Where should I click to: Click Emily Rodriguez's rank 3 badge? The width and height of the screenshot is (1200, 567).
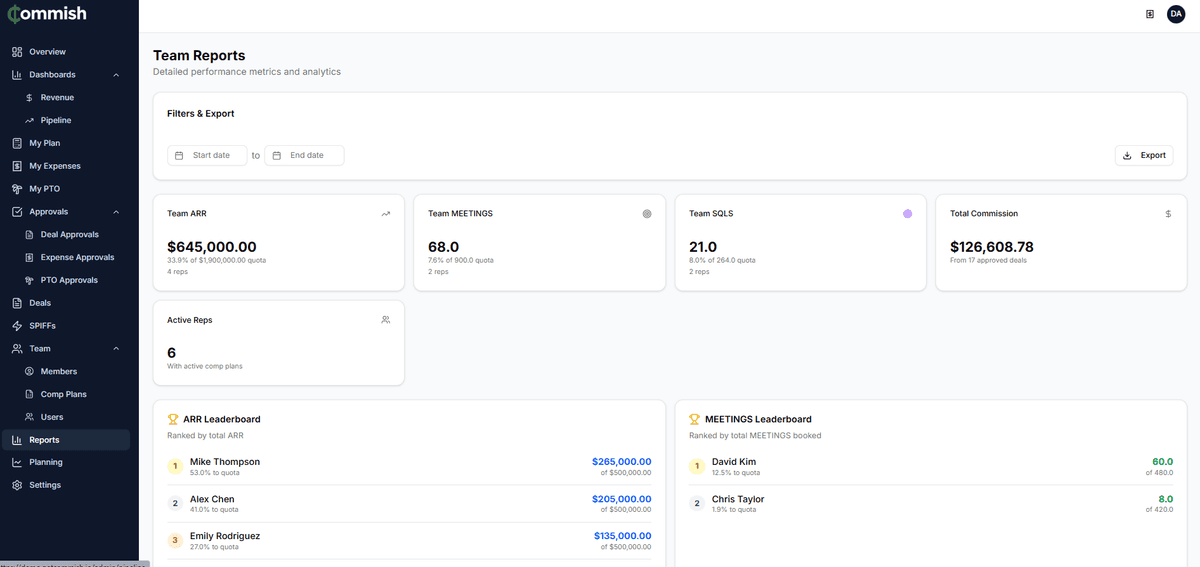[x=175, y=541]
